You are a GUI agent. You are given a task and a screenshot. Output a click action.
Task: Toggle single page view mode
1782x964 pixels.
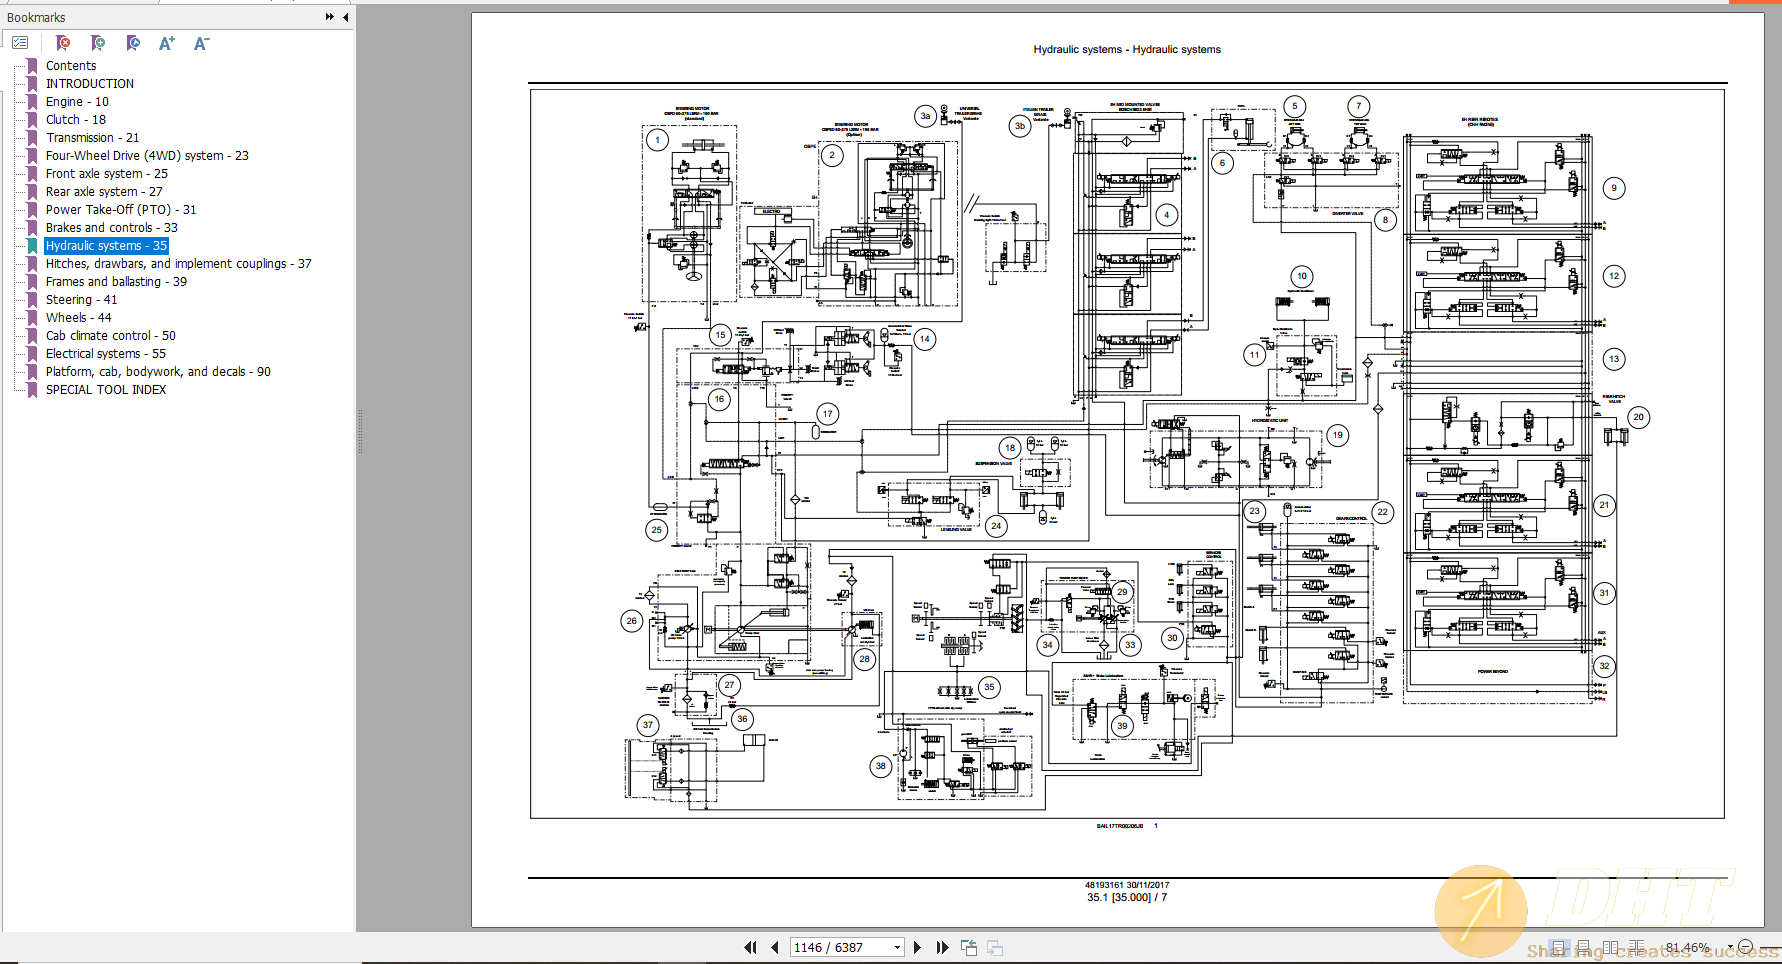click(x=1559, y=946)
